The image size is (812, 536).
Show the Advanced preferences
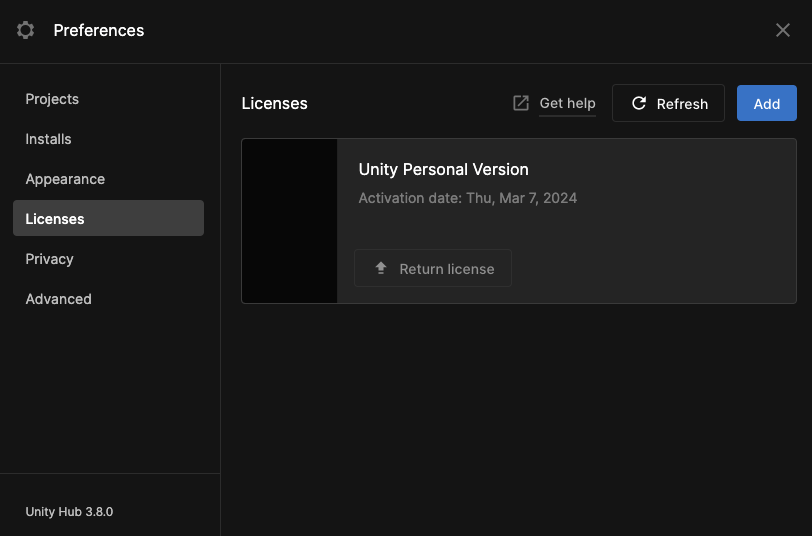pyautogui.click(x=108, y=299)
